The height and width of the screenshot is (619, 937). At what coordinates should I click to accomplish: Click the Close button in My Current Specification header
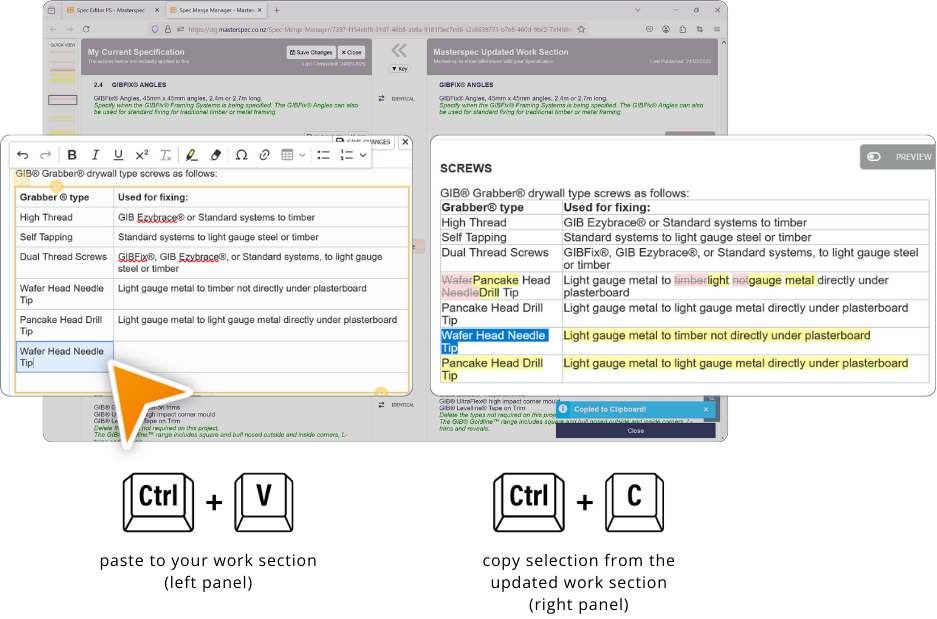coord(351,53)
